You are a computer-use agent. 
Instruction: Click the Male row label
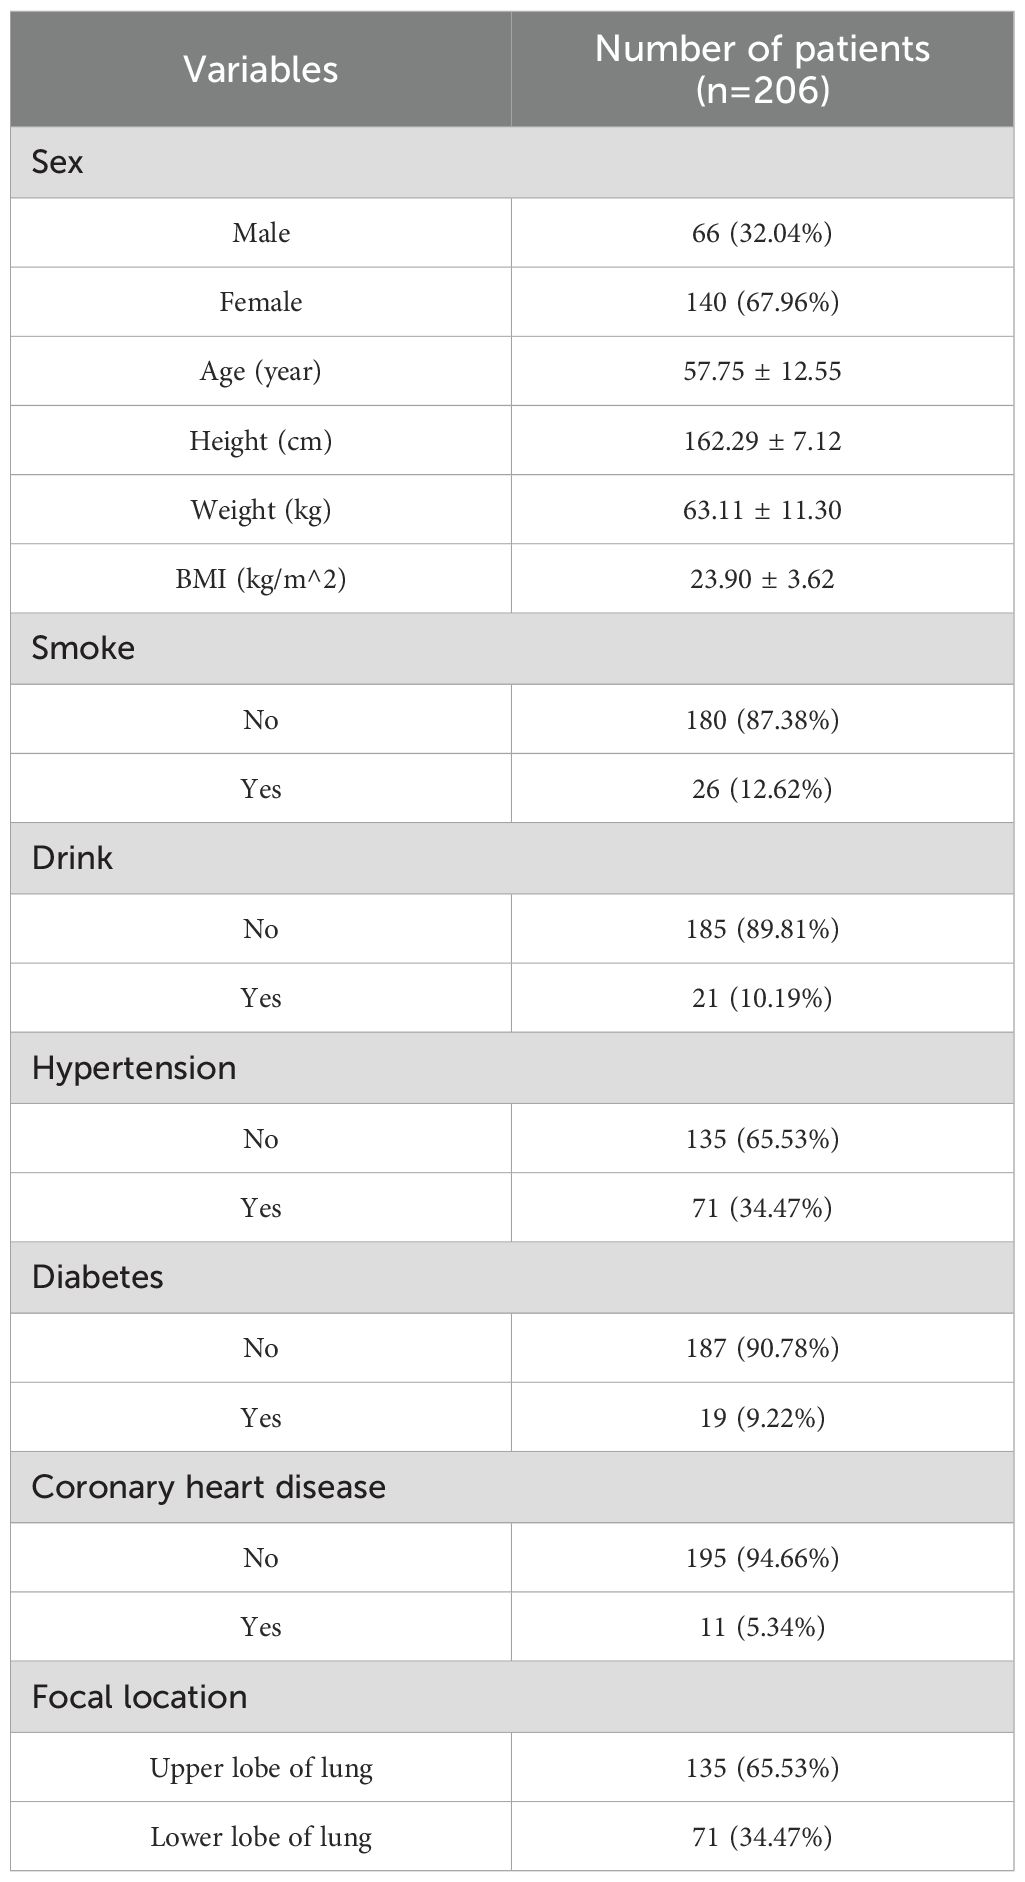(x=261, y=233)
